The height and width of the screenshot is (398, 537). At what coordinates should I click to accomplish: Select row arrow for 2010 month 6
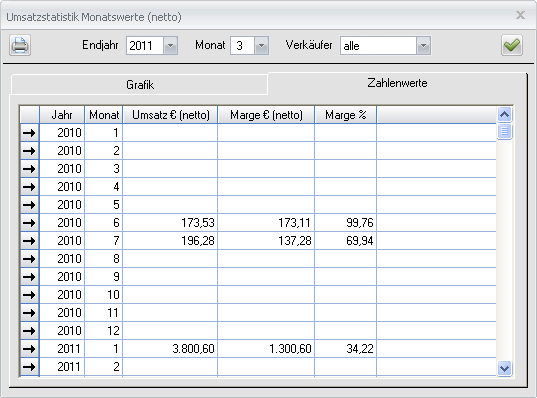click(x=29, y=223)
